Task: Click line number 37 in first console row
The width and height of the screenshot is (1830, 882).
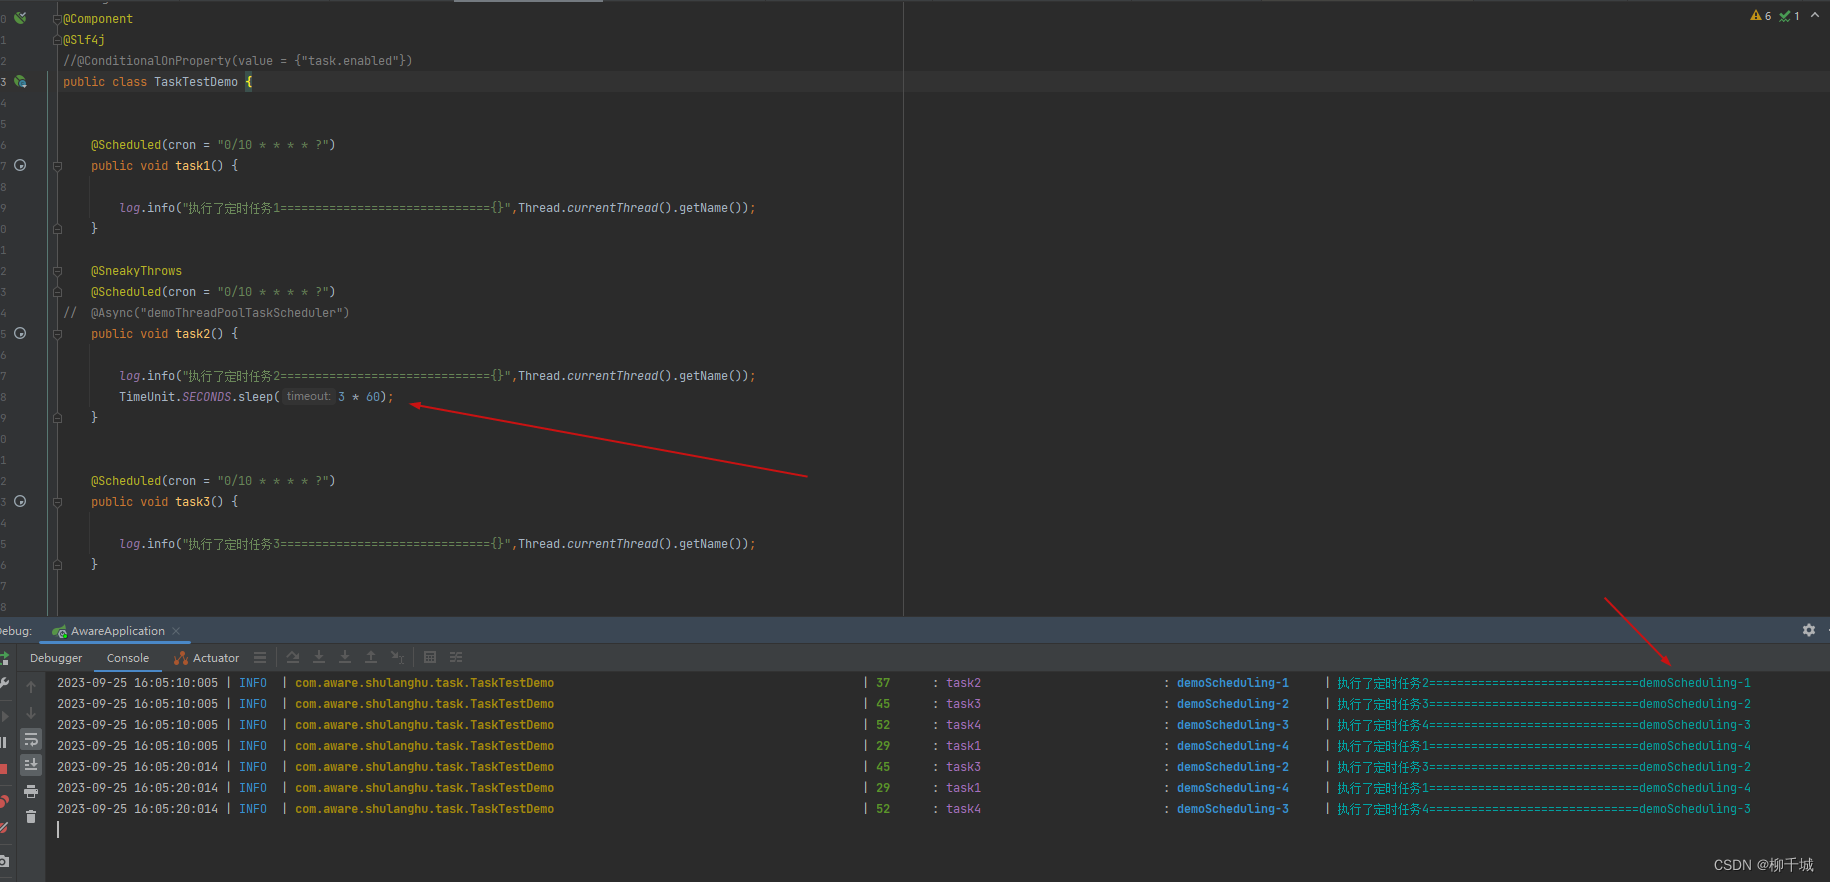Action: tap(883, 683)
